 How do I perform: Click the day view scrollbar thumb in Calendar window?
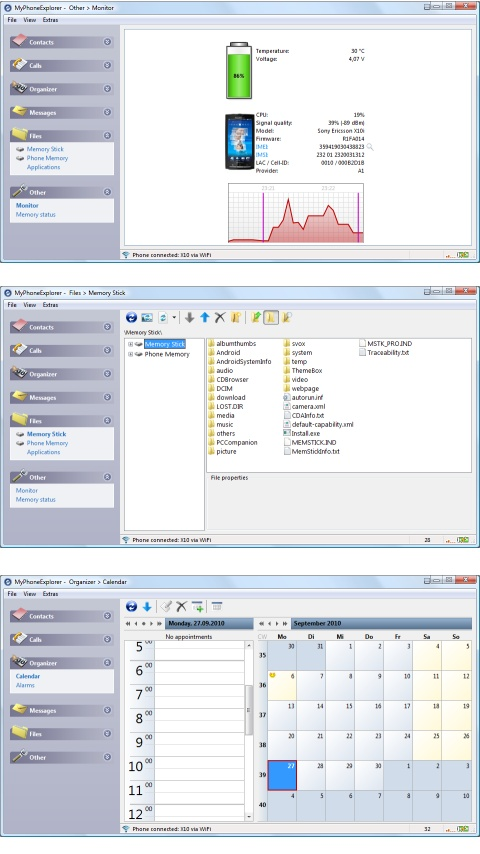point(250,710)
